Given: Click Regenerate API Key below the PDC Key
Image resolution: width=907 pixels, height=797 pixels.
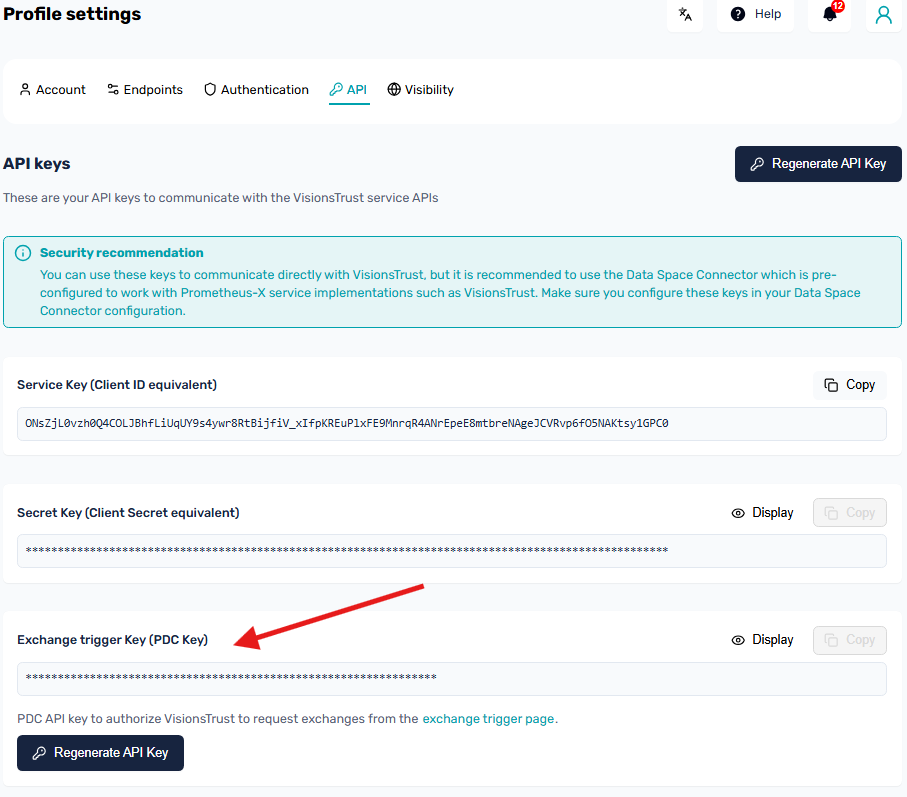Looking at the screenshot, I should click(100, 752).
